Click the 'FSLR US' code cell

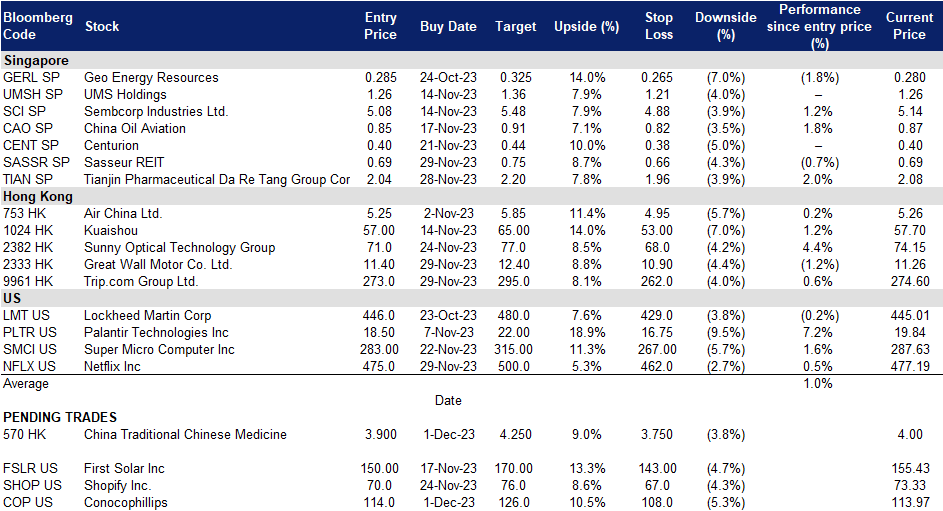coord(30,468)
